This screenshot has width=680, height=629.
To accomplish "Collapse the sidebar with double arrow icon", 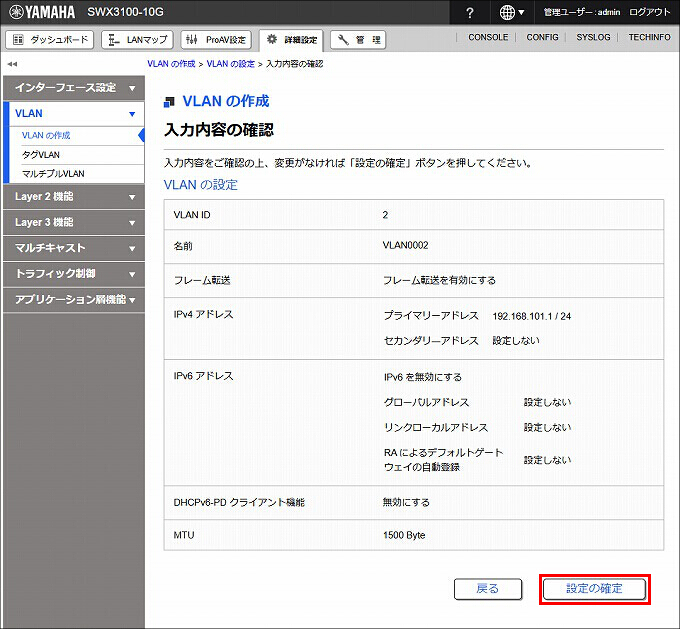I will [x=12, y=64].
